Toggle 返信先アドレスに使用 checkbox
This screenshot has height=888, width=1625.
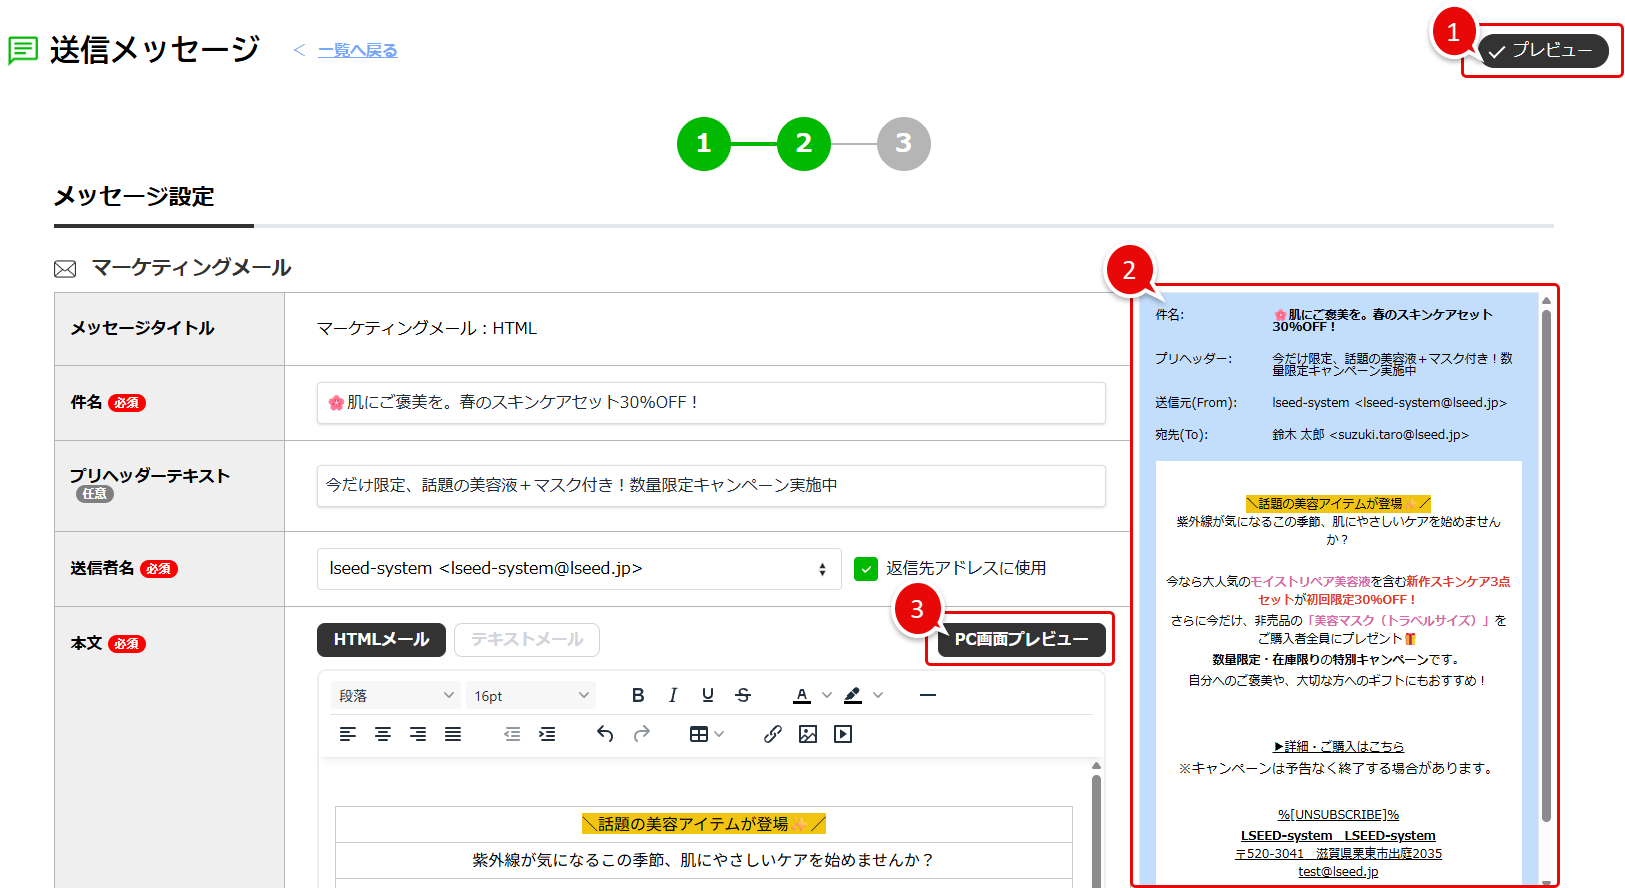(x=866, y=569)
